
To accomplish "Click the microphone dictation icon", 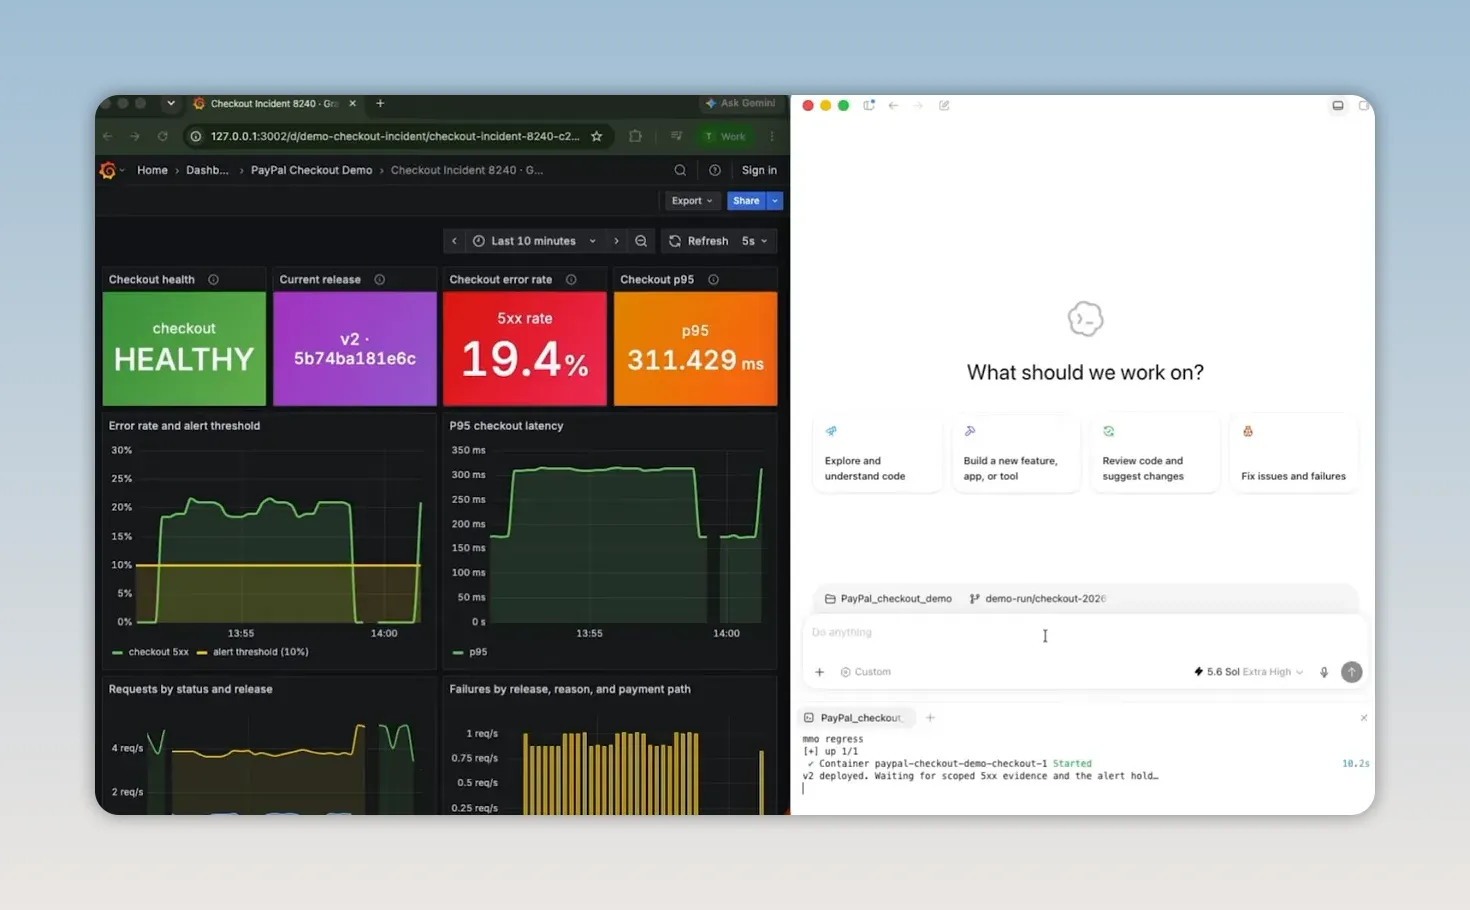I will click(x=1324, y=672).
